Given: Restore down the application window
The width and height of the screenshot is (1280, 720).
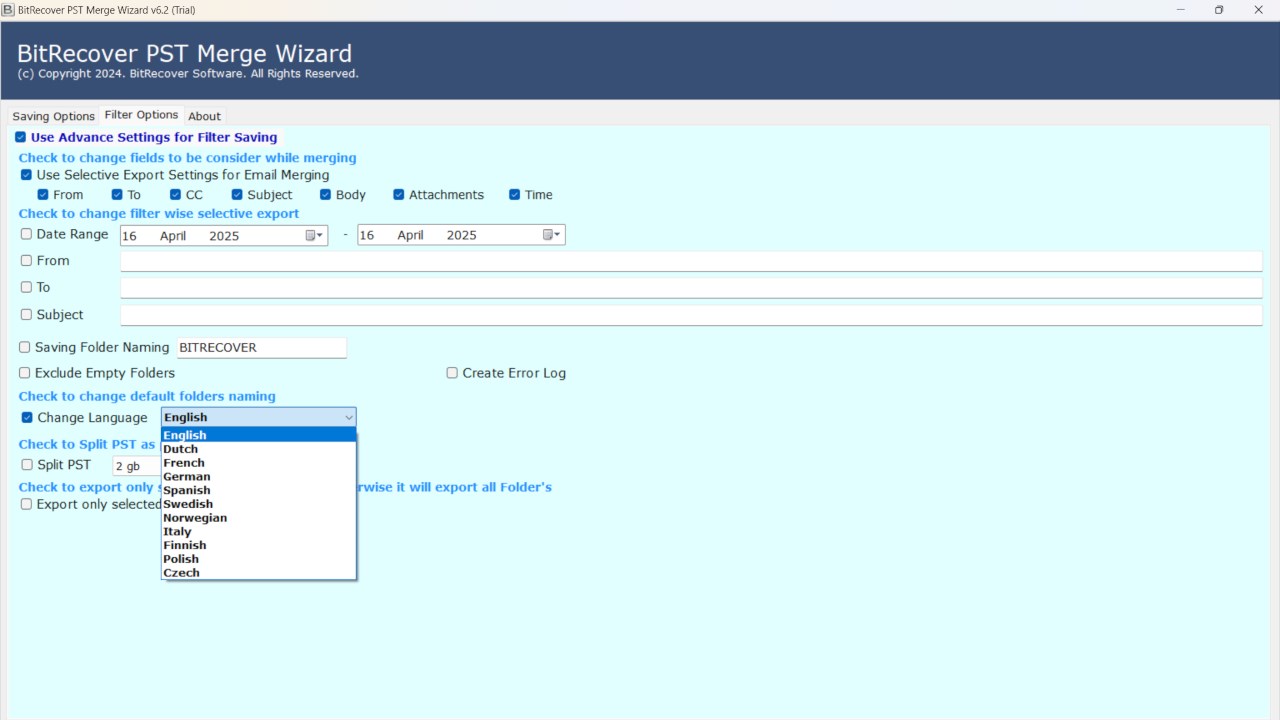Looking at the screenshot, I should click(x=1219, y=10).
